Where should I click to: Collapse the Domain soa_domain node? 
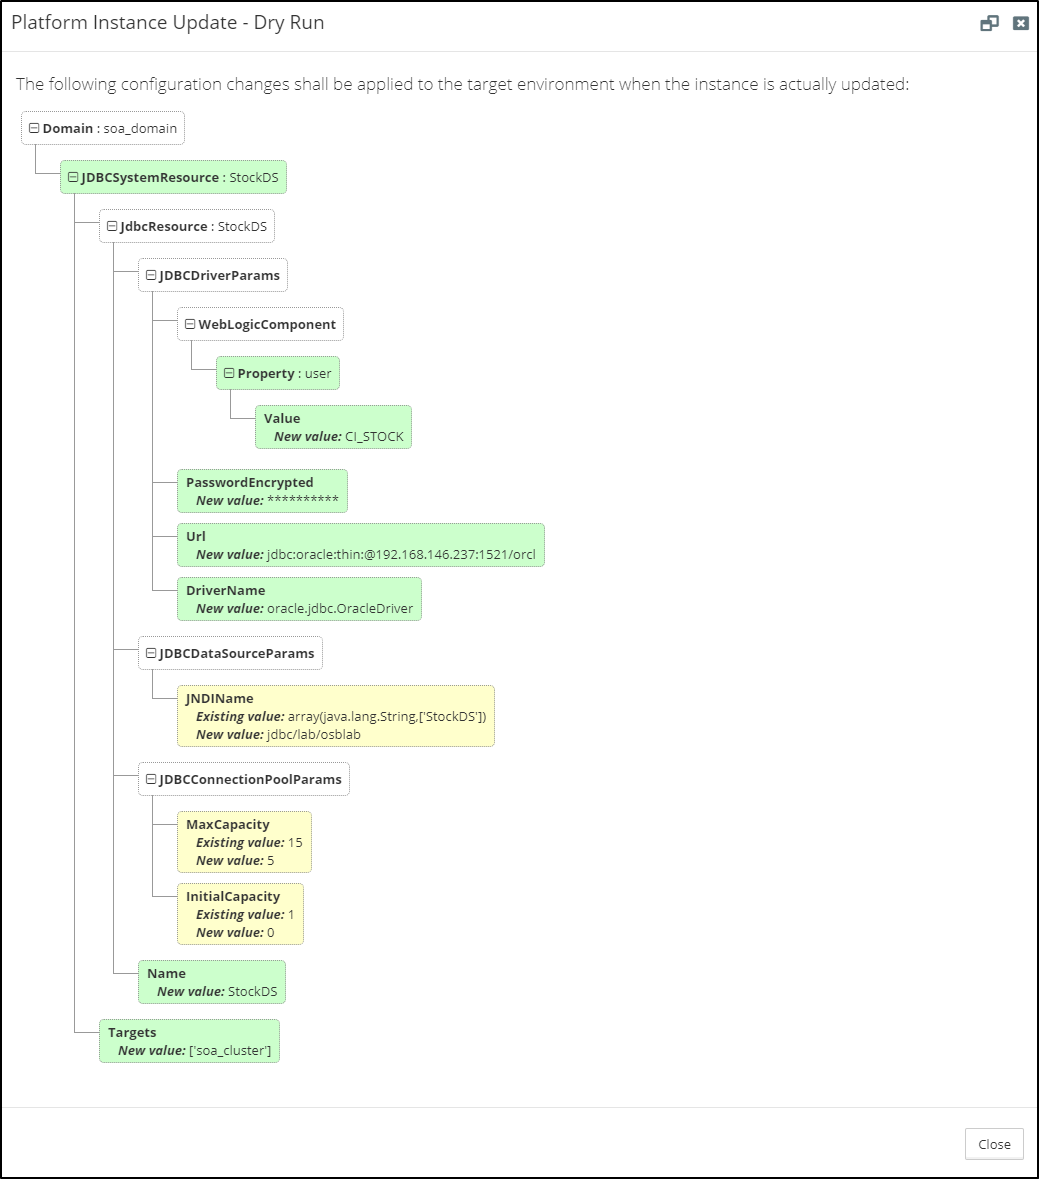(34, 128)
